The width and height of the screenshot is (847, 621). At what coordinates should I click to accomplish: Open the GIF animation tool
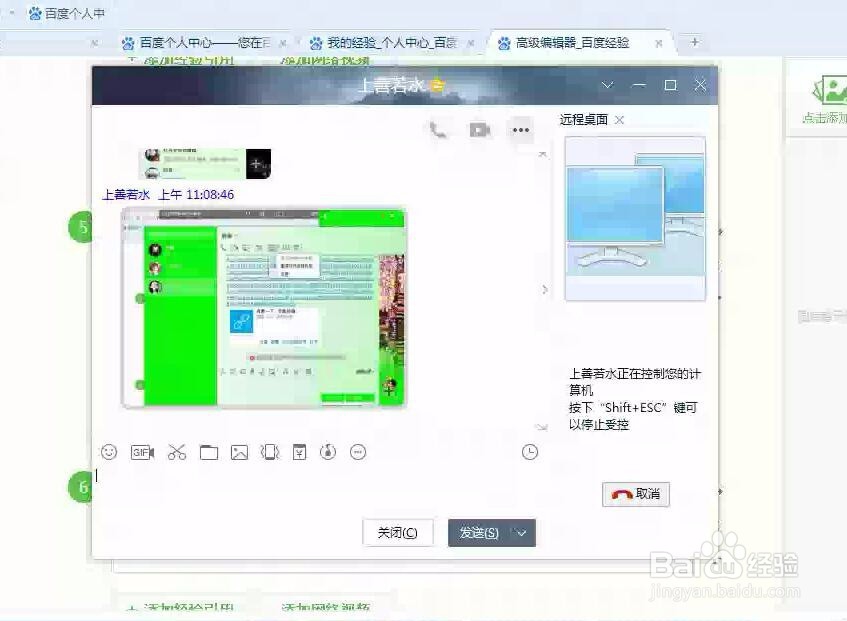click(142, 452)
